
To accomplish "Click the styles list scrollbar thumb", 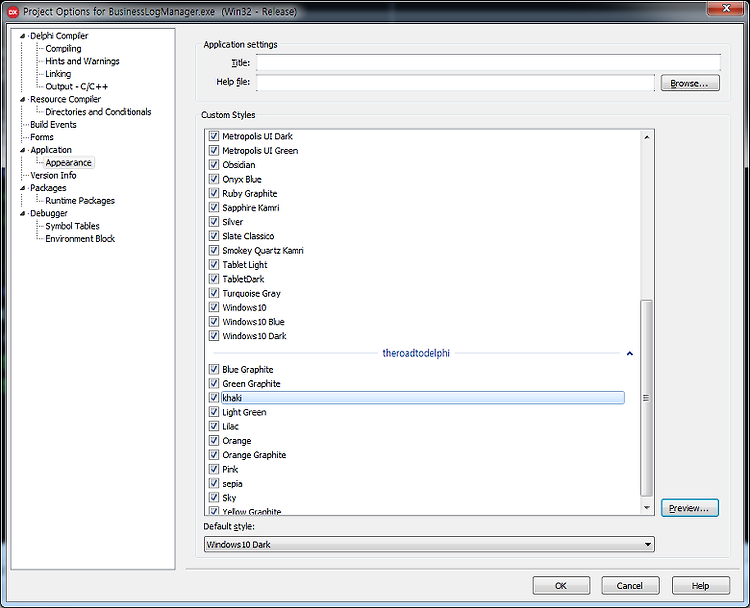I will tap(646, 398).
